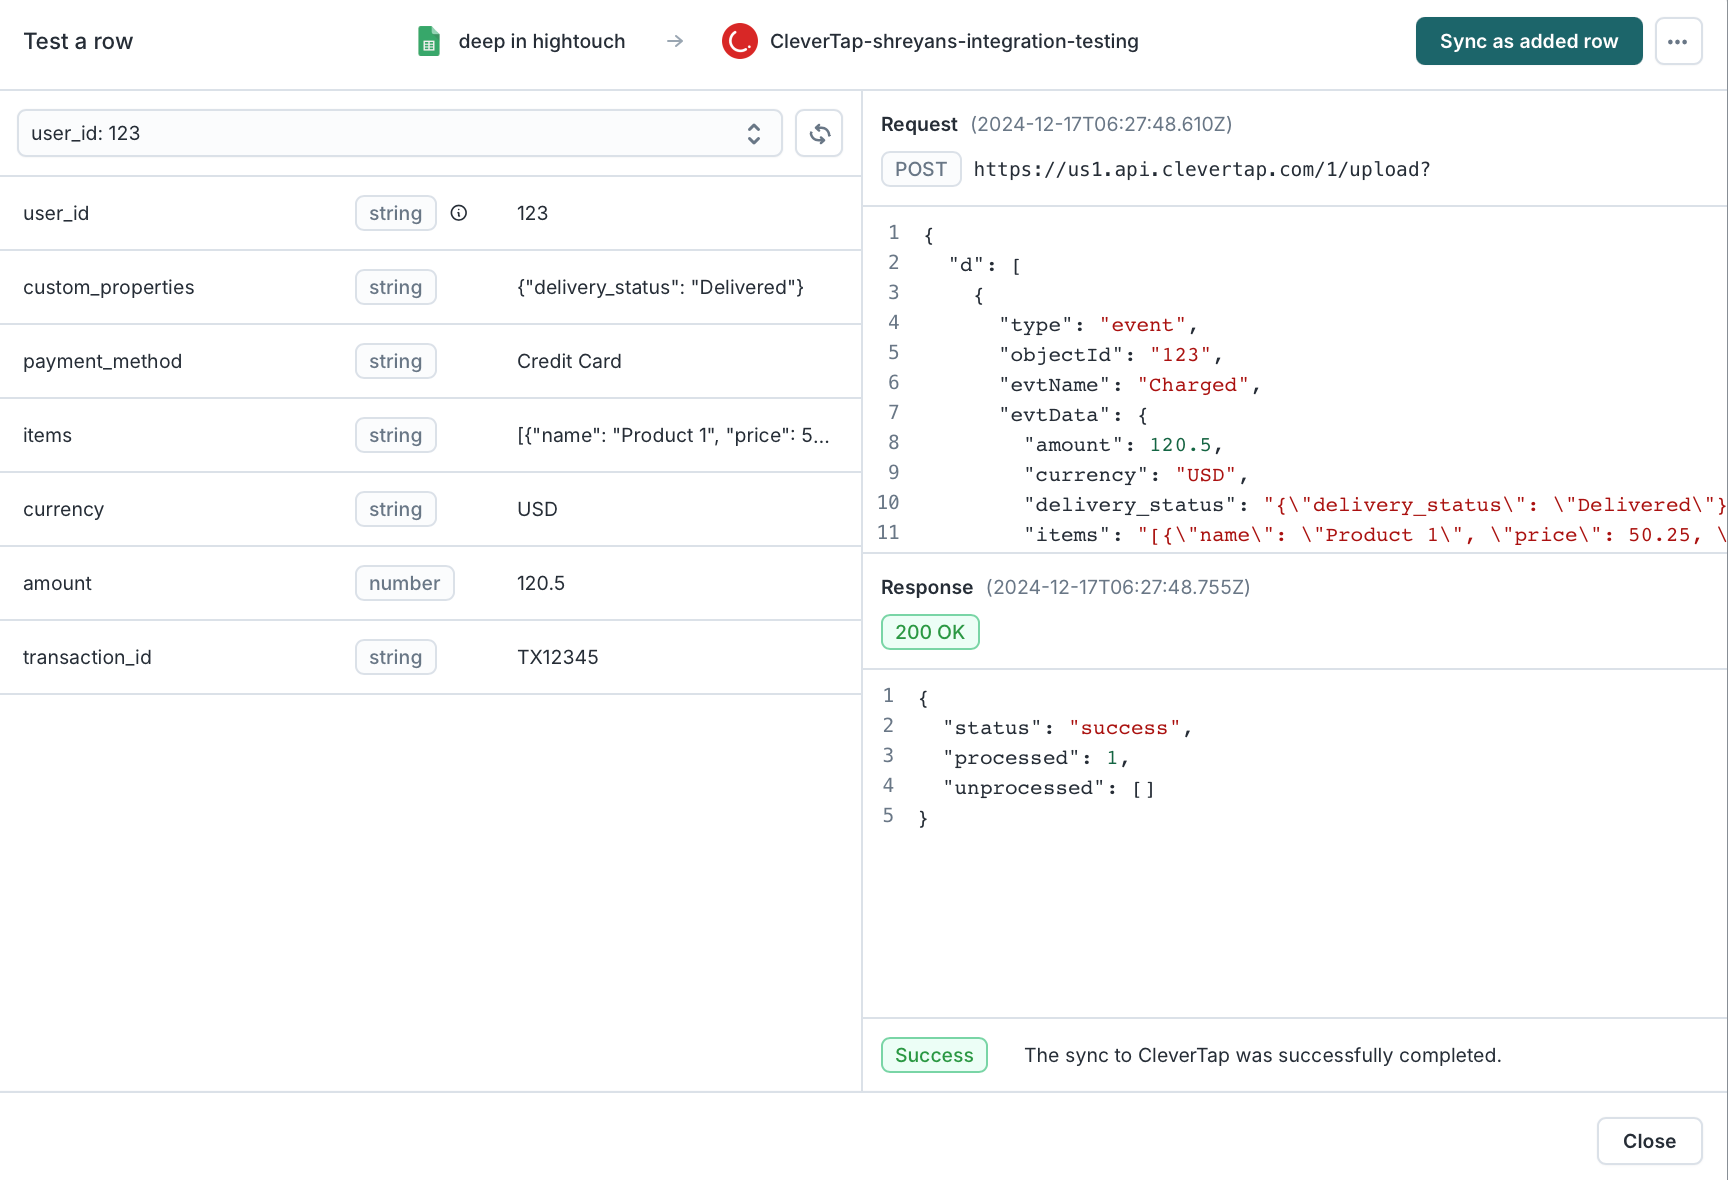Click the info icon beside user_id
1728x1180 pixels.
459,213
